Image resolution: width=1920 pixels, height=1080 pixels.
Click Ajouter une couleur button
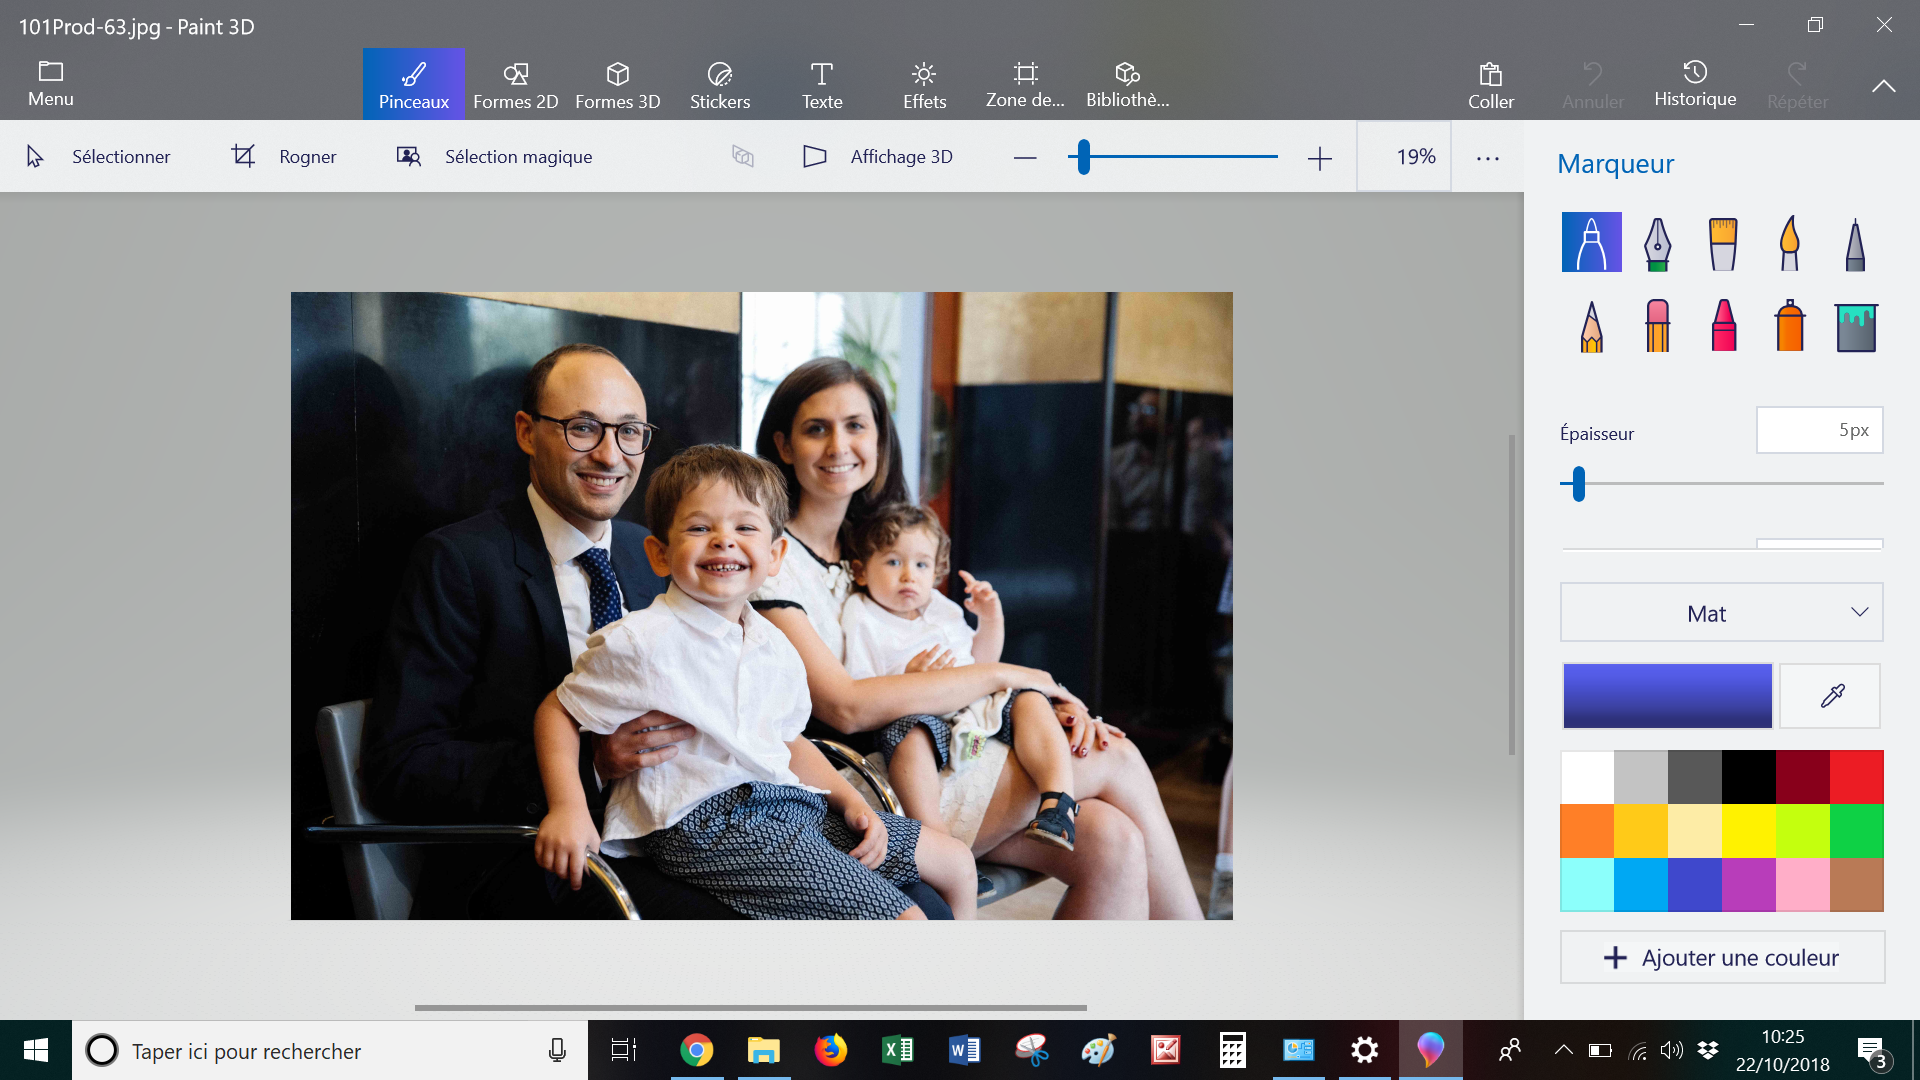tap(1722, 957)
